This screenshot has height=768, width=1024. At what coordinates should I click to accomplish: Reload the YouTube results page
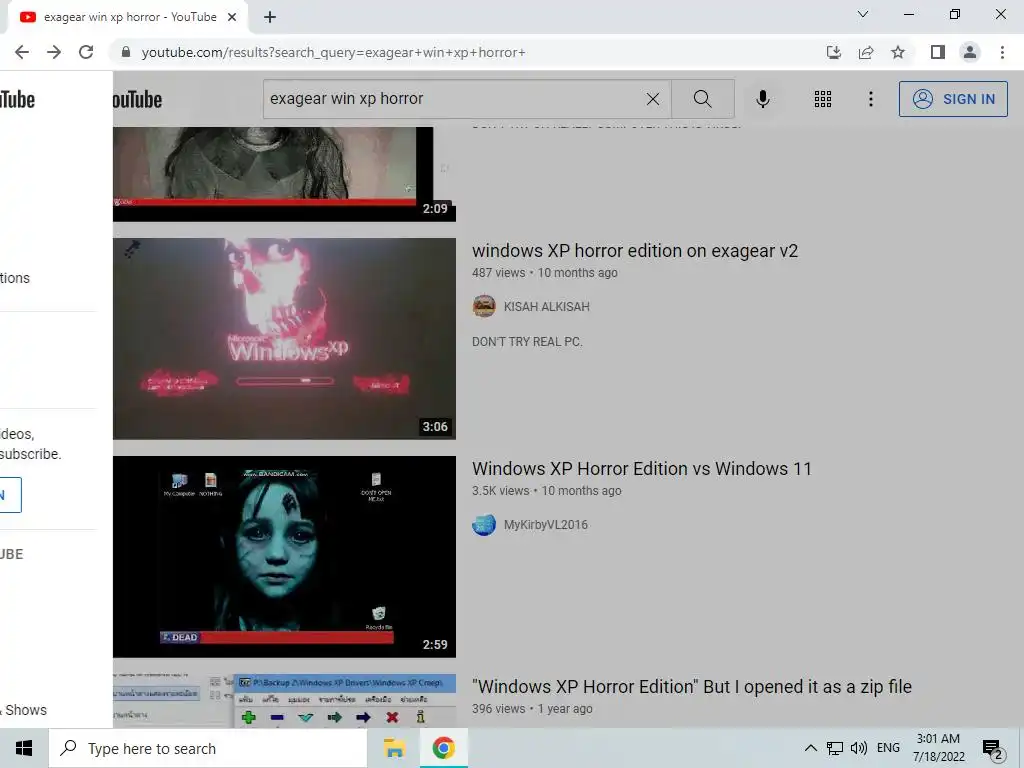86,52
